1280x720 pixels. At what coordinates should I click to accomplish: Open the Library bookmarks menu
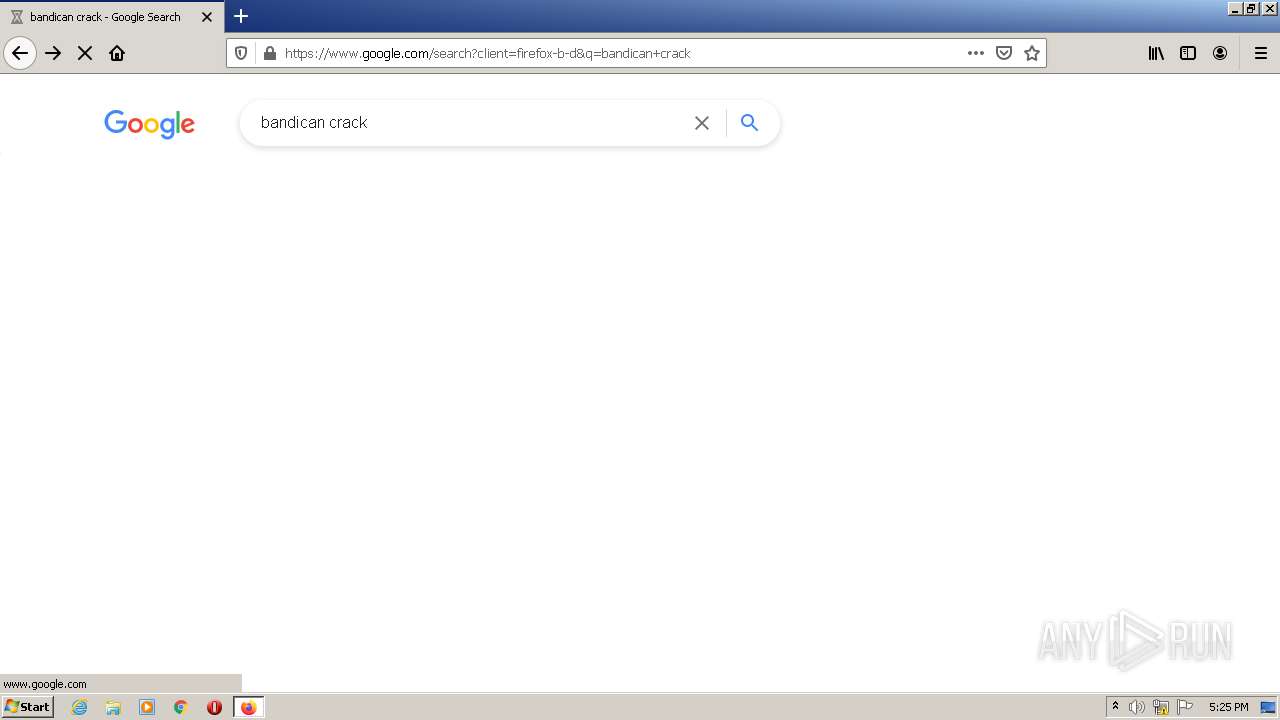(1156, 53)
